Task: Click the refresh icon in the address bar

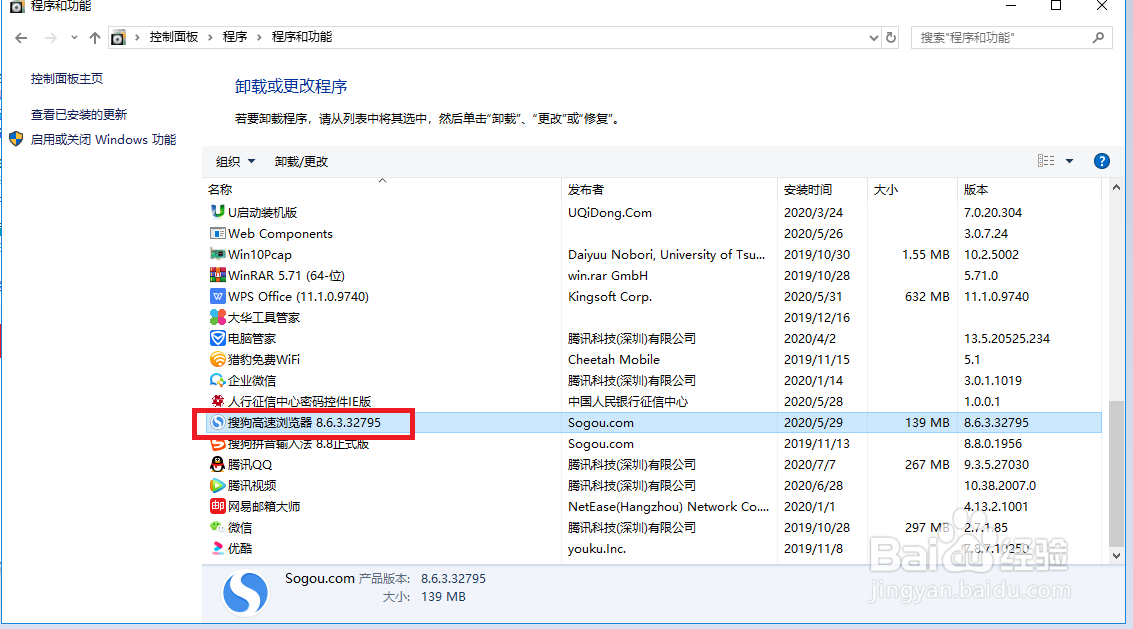Action: 890,37
